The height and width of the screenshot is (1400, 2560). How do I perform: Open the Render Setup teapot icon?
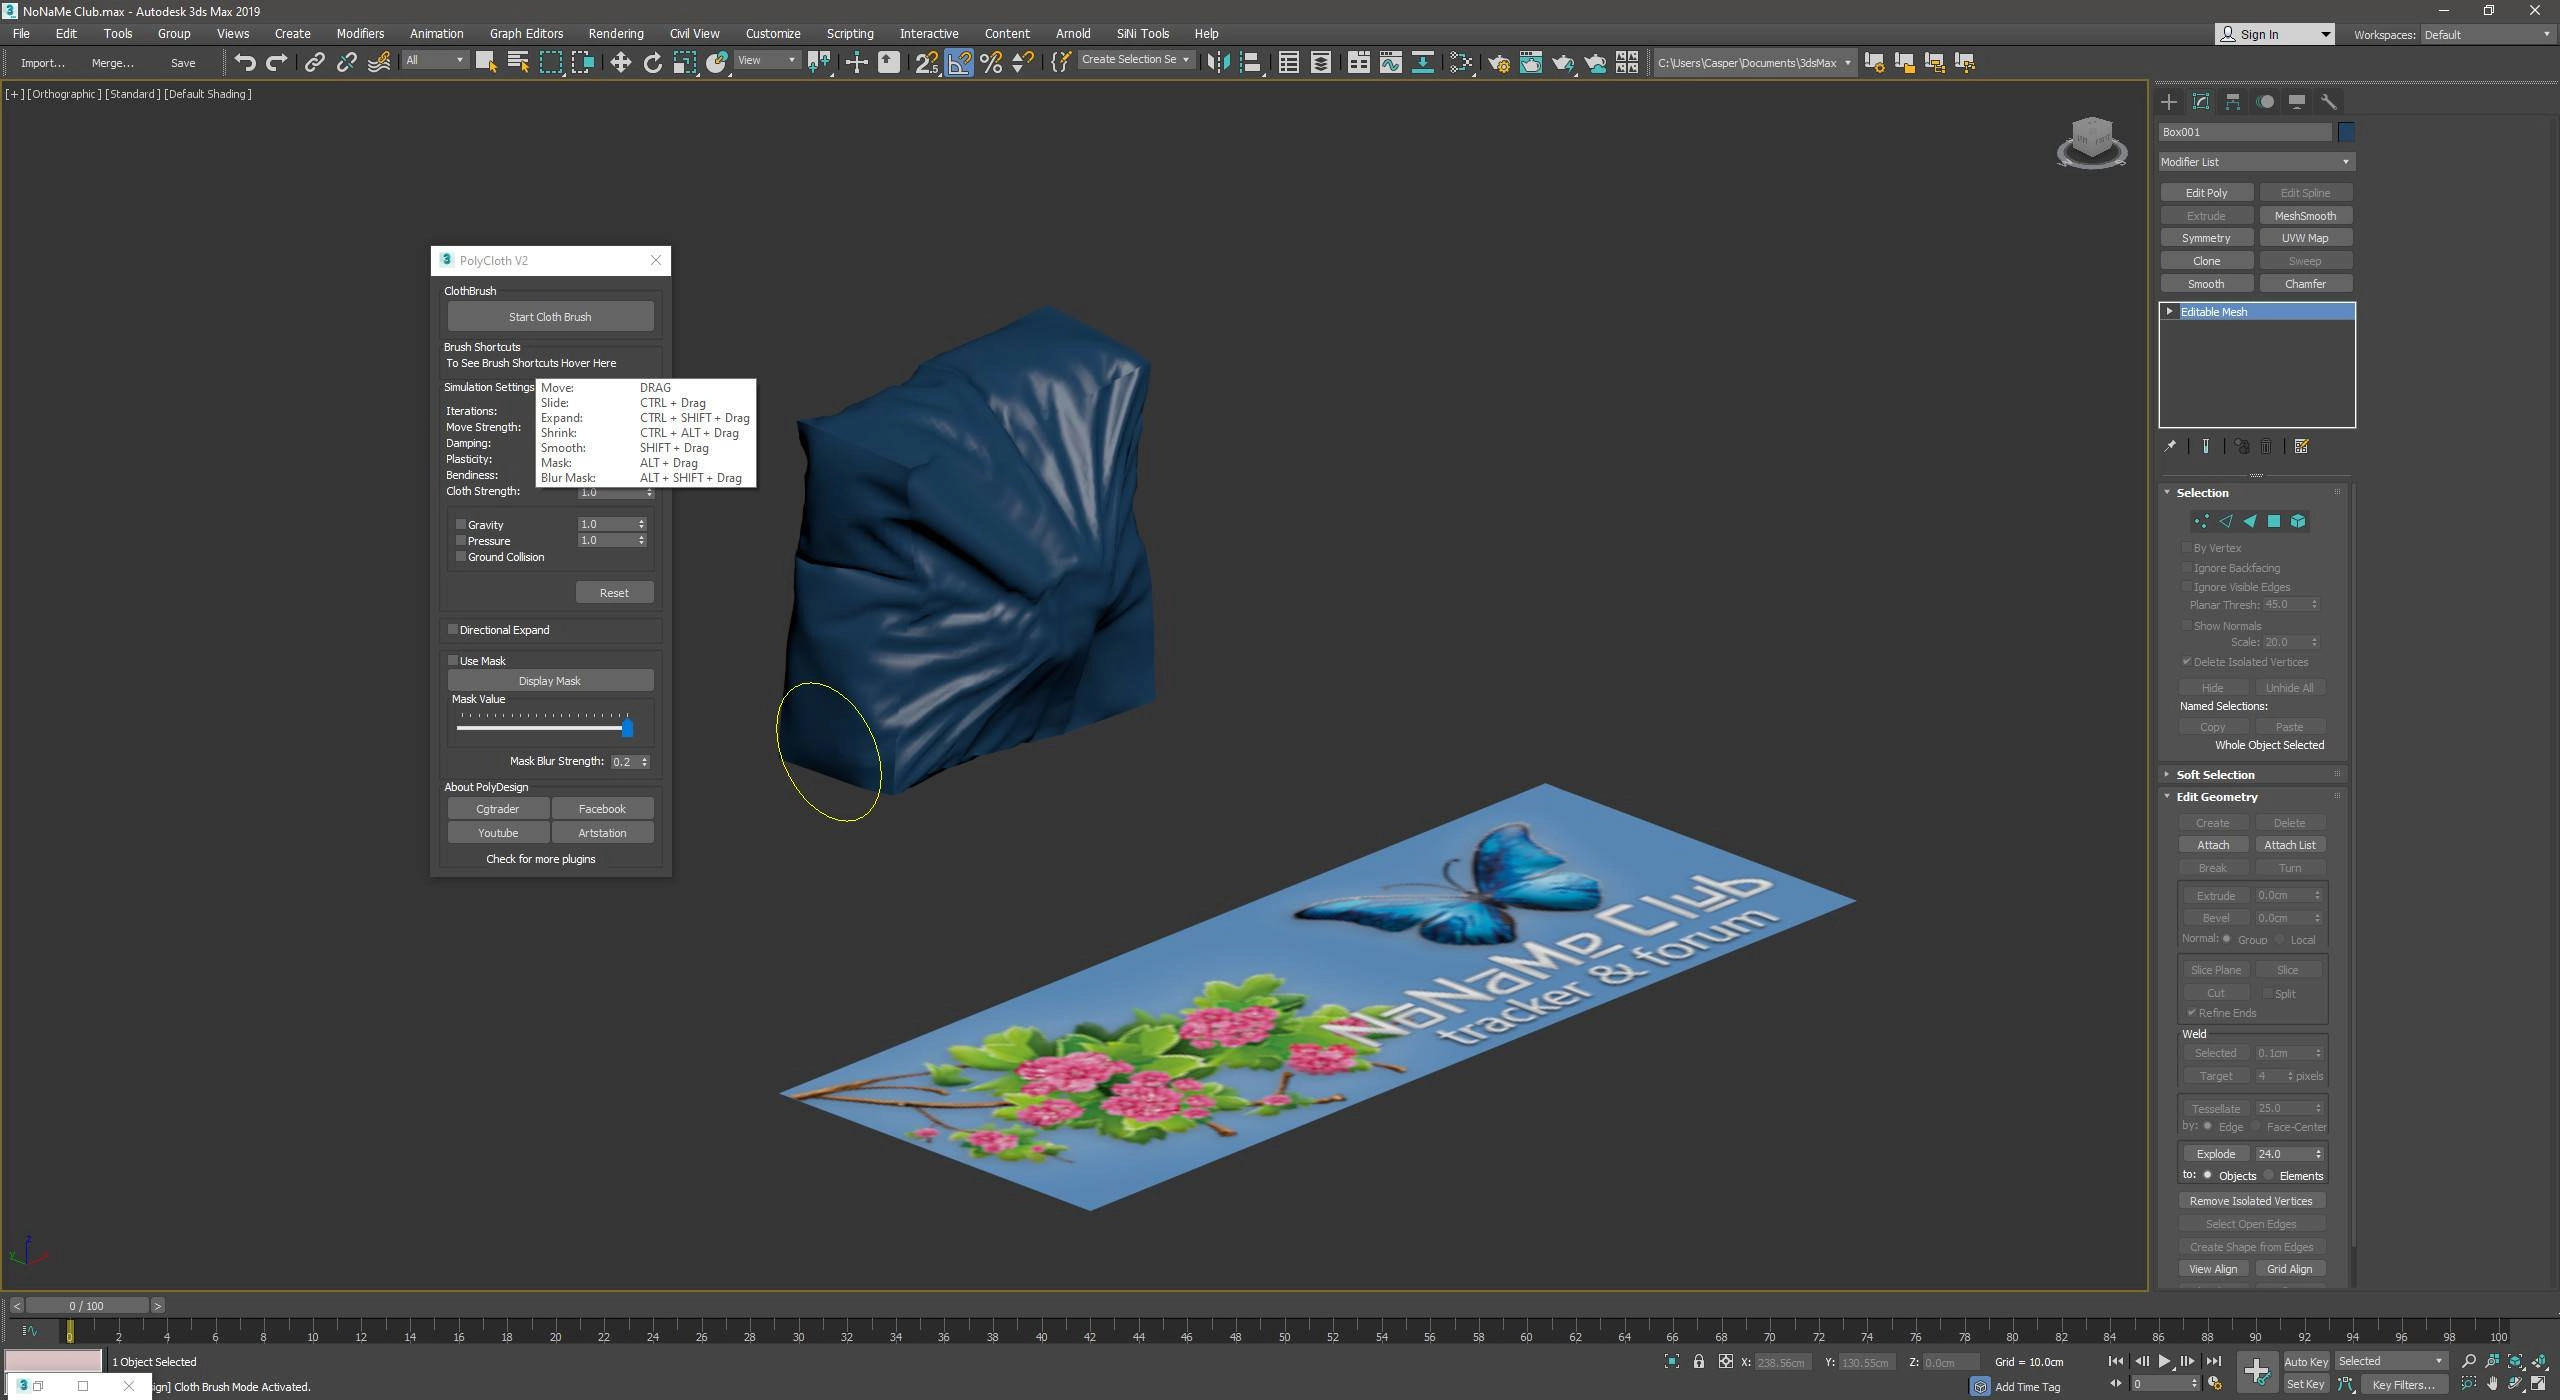click(1498, 62)
